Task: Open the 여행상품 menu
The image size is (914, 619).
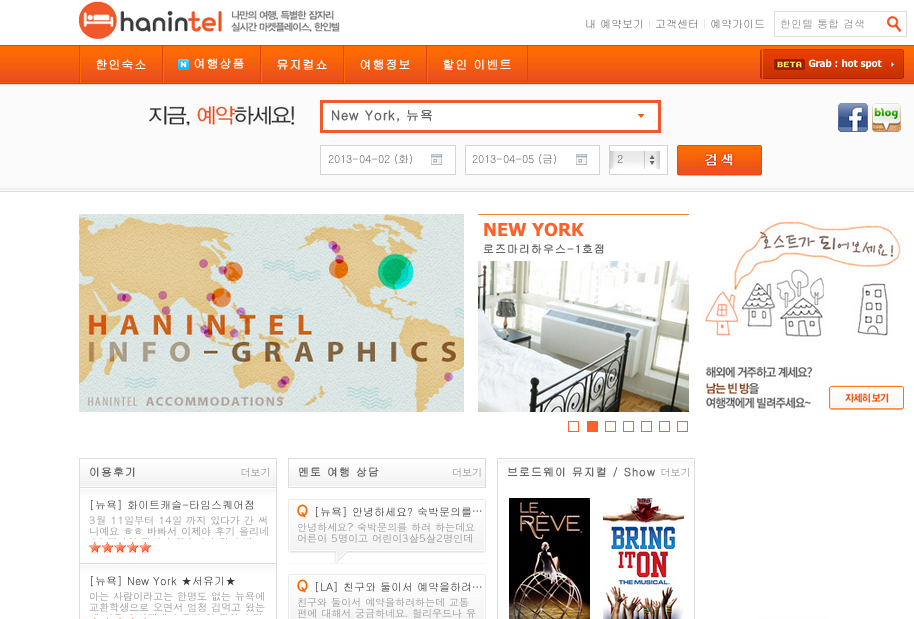Action: pos(211,64)
